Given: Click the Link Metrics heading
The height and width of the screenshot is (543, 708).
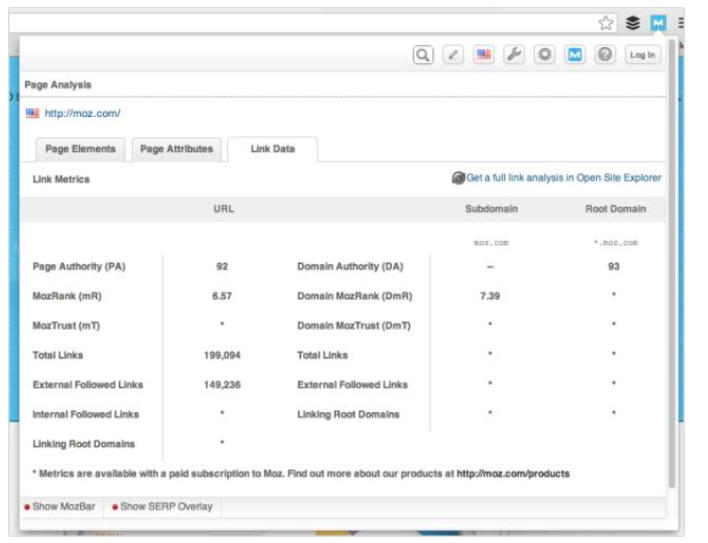Looking at the screenshot, I should pos(61,179).
